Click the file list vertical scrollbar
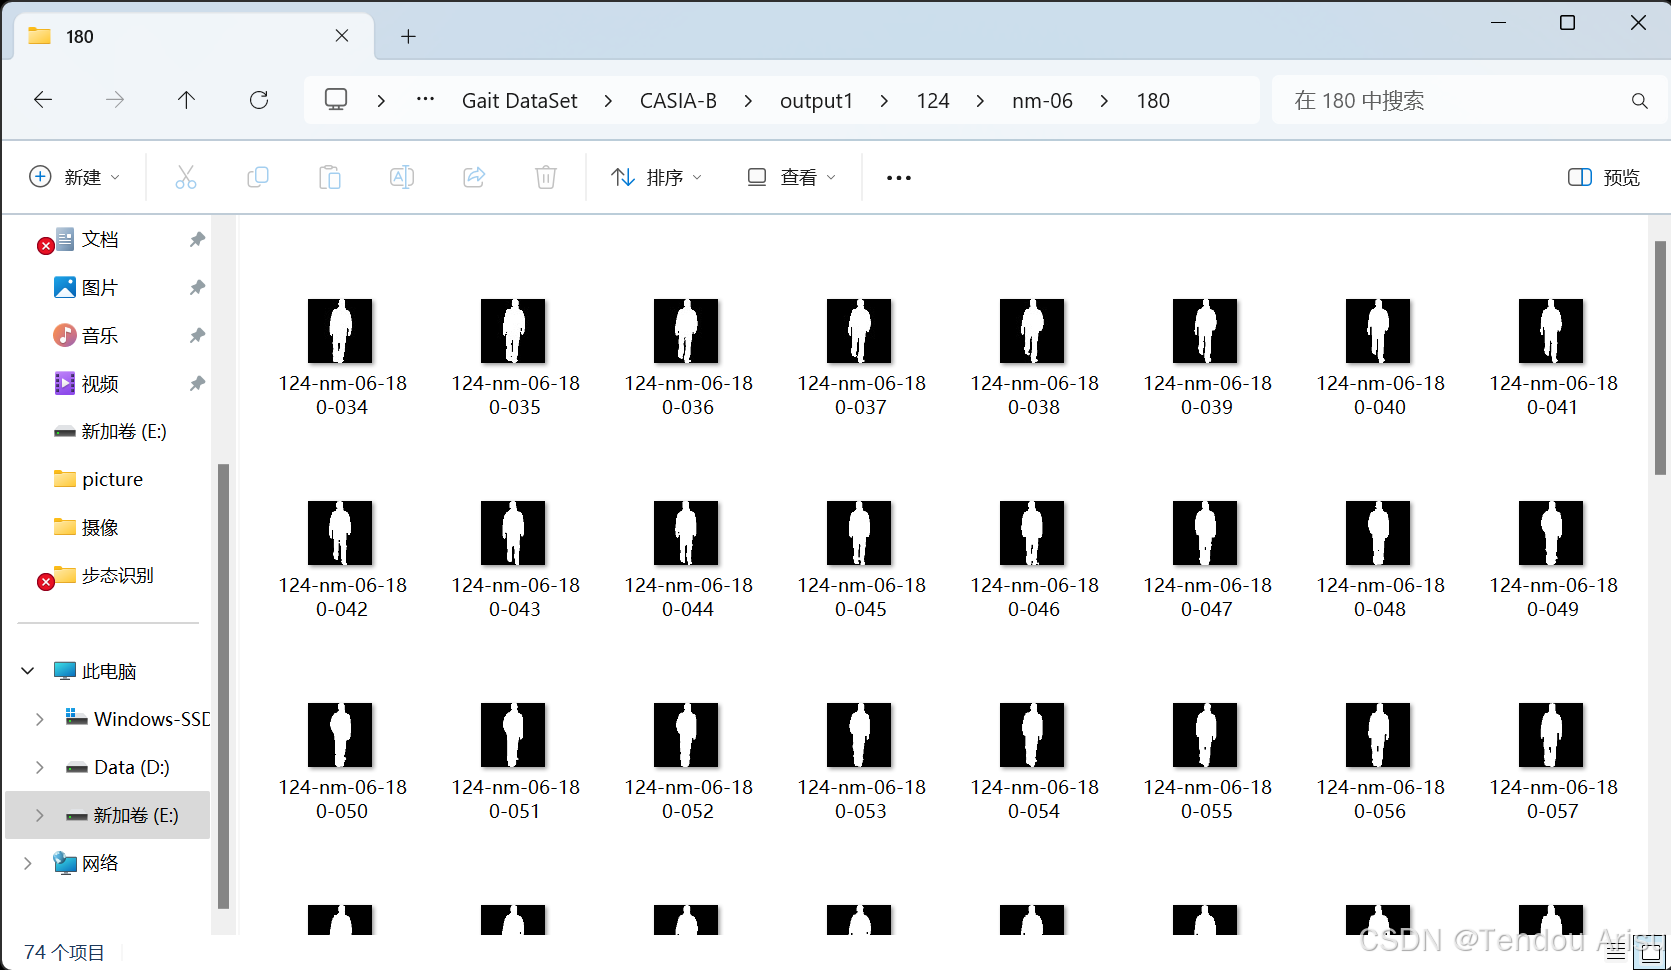 coord(1660,357)
